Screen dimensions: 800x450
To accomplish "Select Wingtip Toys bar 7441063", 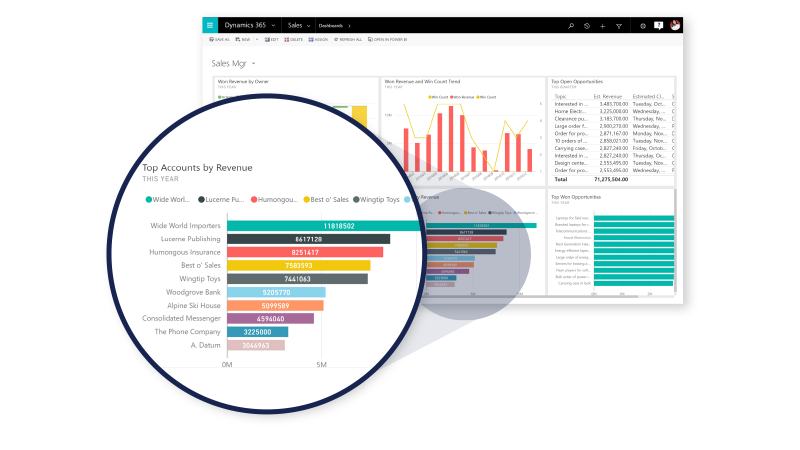I will (x=297, y=279).
